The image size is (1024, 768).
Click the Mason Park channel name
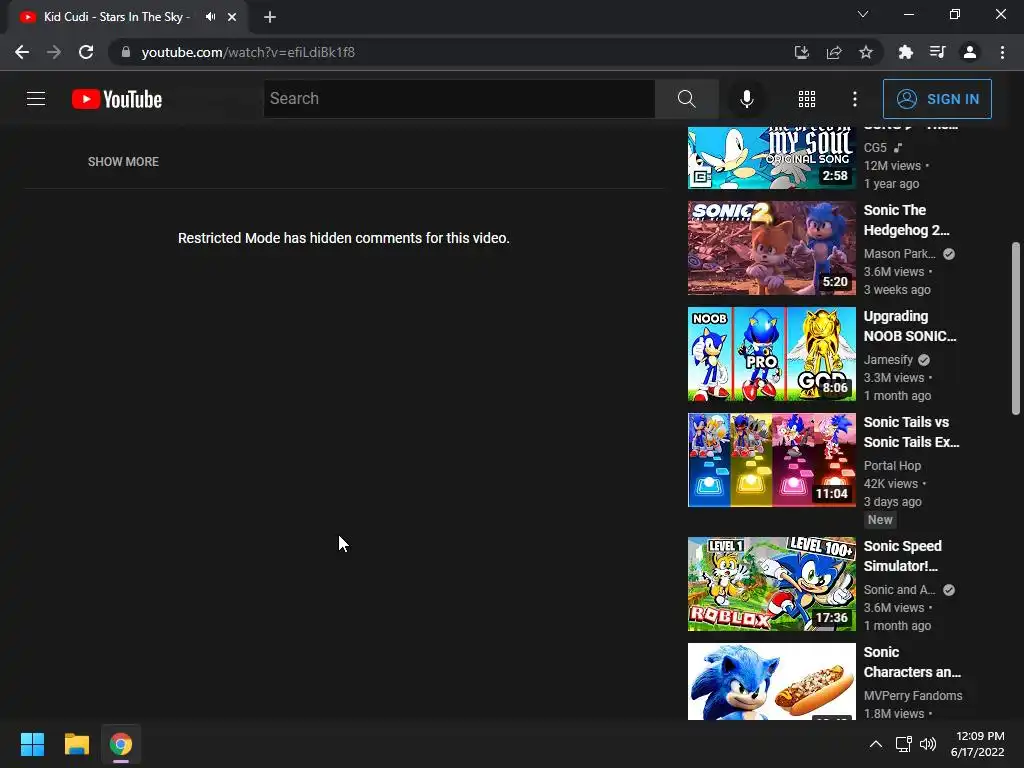[x=899, y=253]
